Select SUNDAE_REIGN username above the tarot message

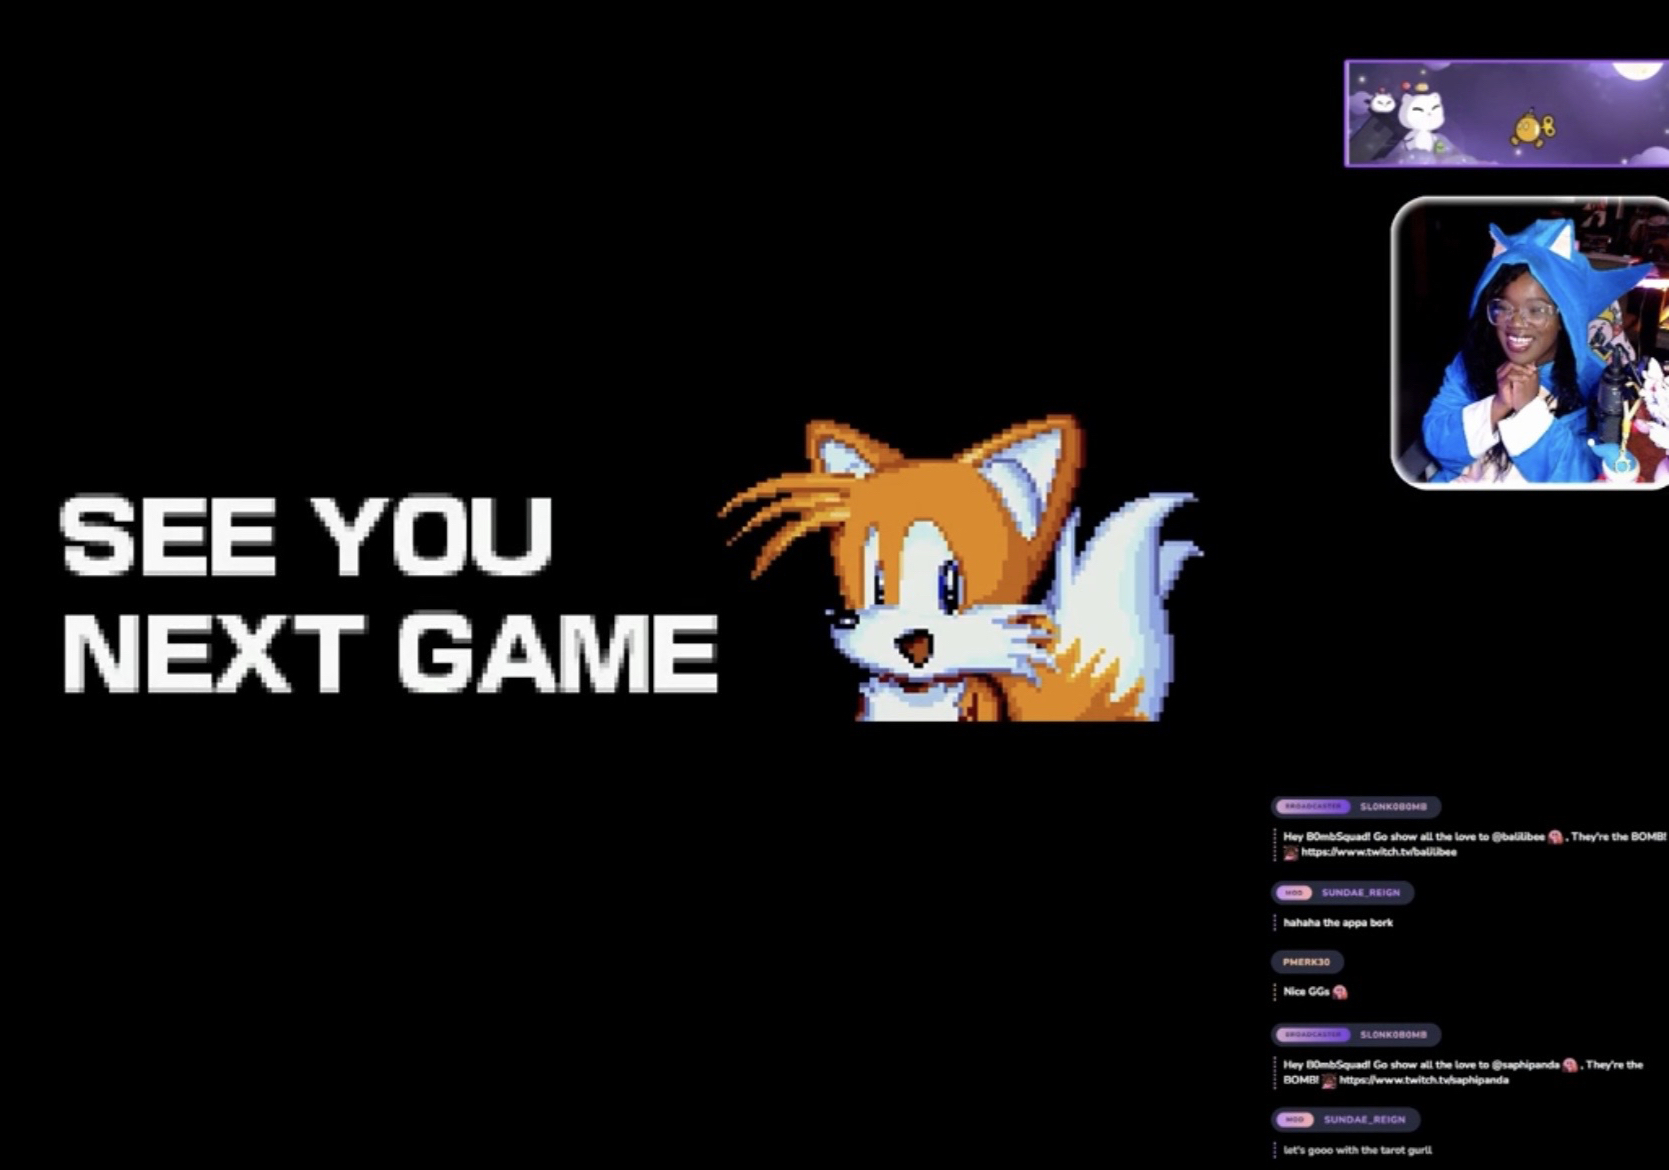(x=1364, y=1120)
